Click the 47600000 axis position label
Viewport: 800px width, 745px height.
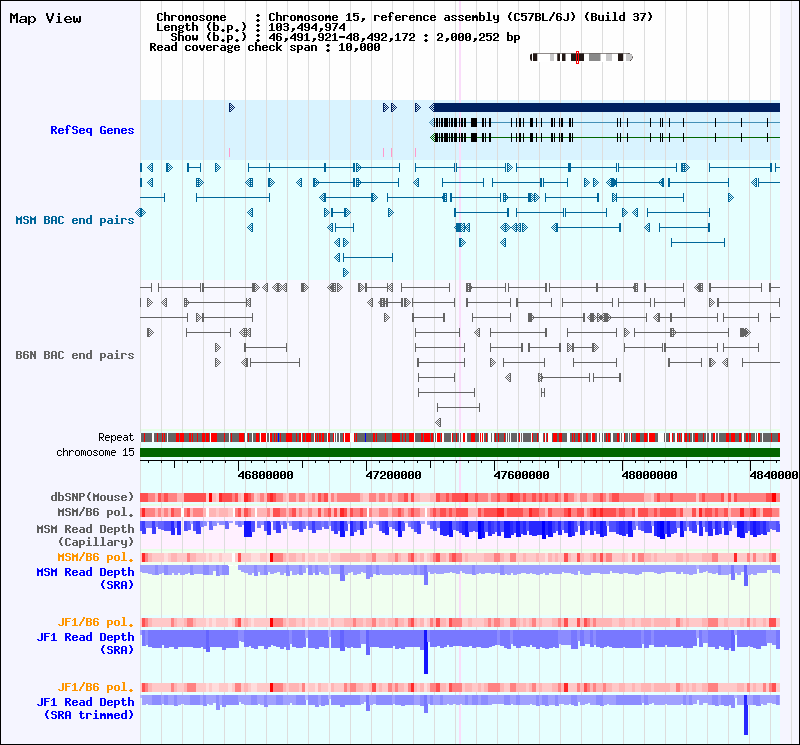point(522,475)
